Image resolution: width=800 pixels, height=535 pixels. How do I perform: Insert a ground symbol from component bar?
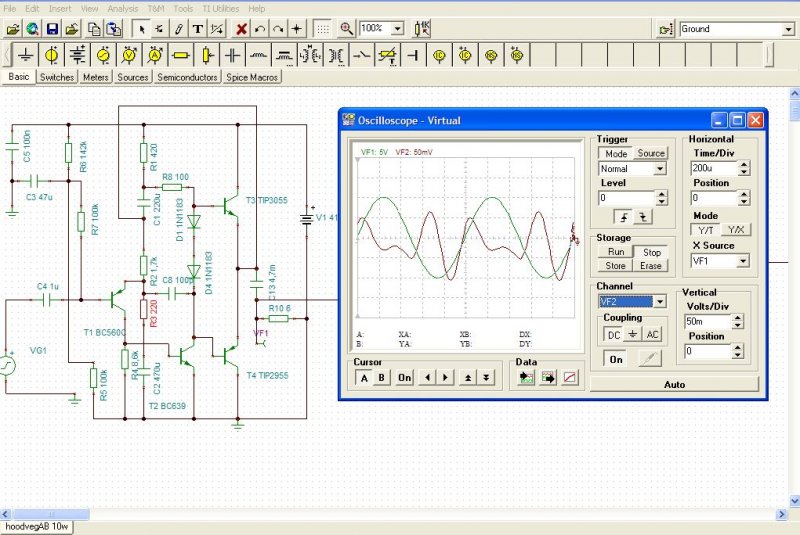[x=25, y=55]
